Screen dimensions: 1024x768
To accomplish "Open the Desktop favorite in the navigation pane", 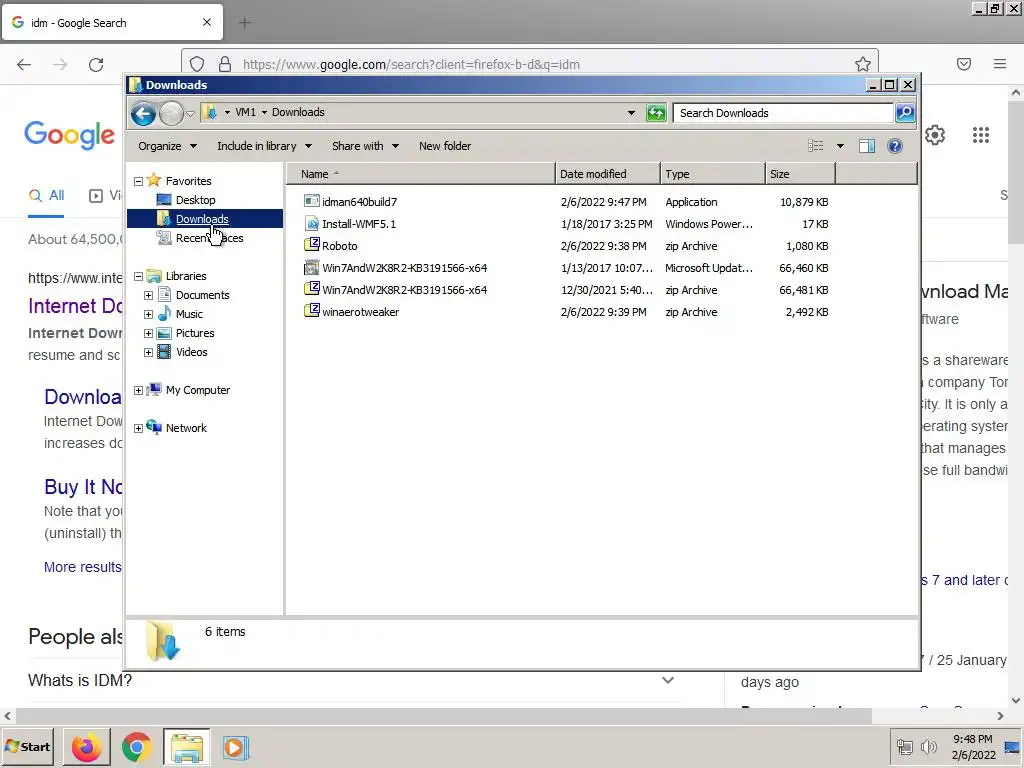I will point(195,200).
